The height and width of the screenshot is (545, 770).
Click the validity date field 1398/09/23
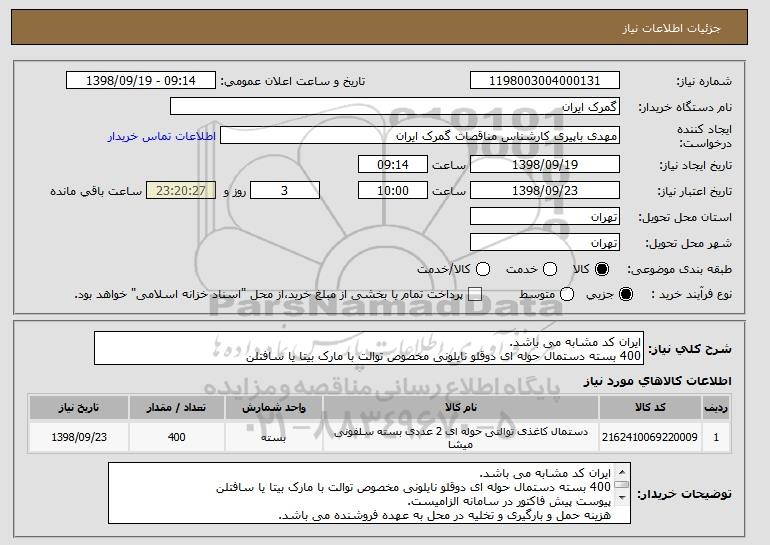click(x=545, y=191)
